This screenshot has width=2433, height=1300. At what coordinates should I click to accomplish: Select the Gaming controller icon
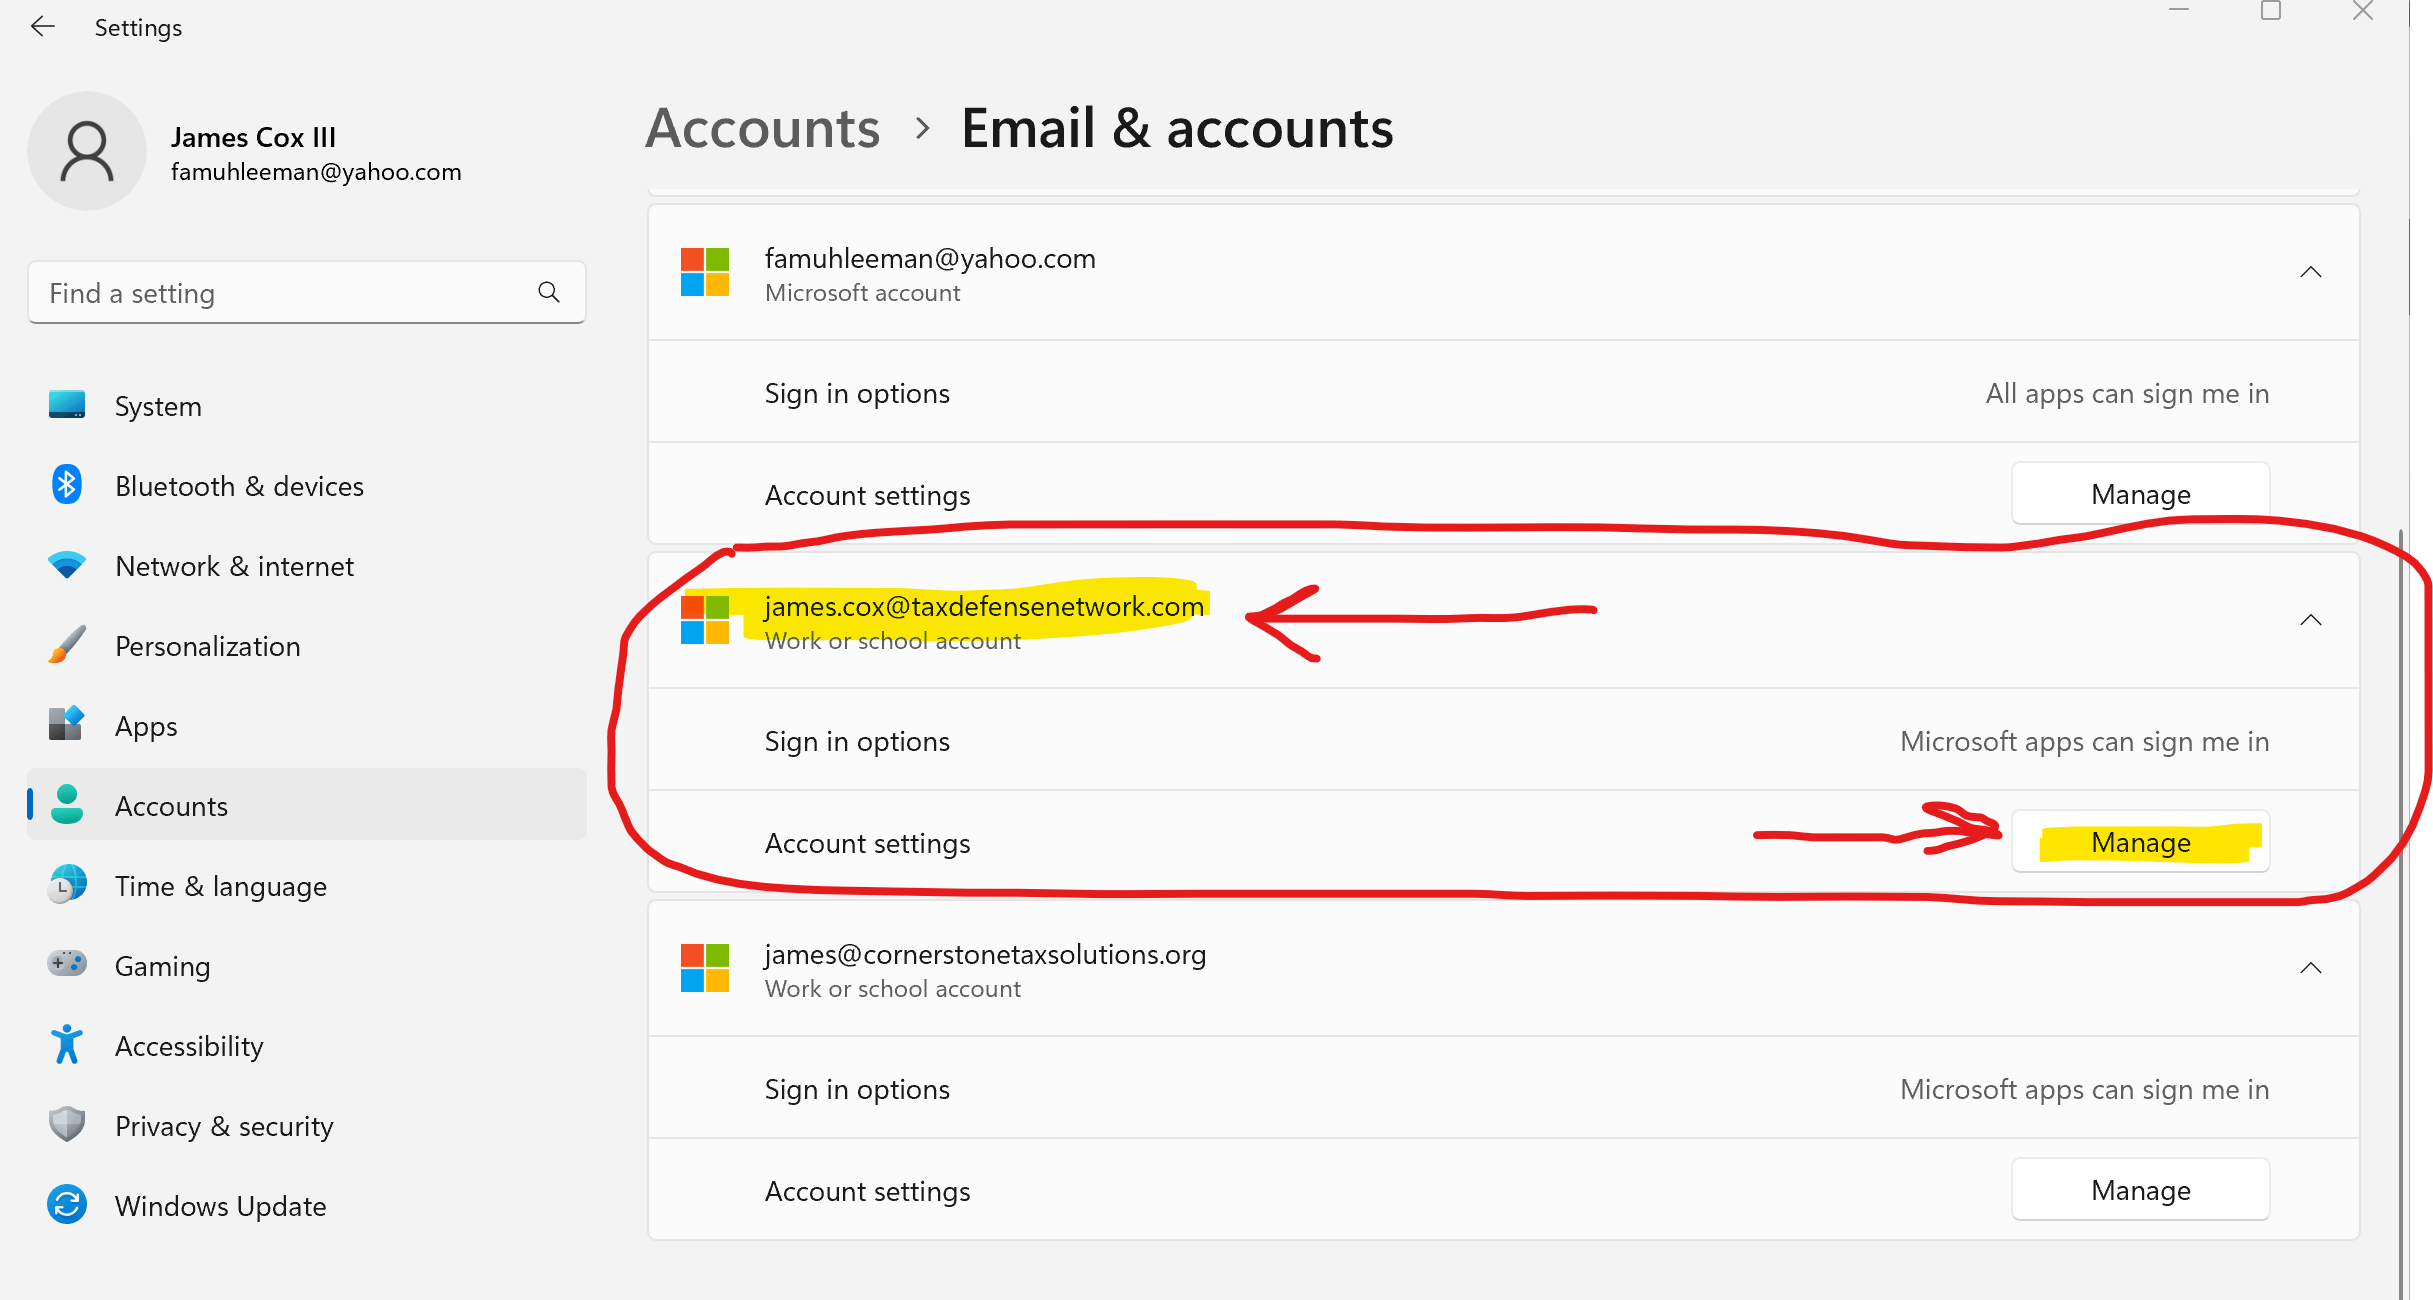click(67, 964)
